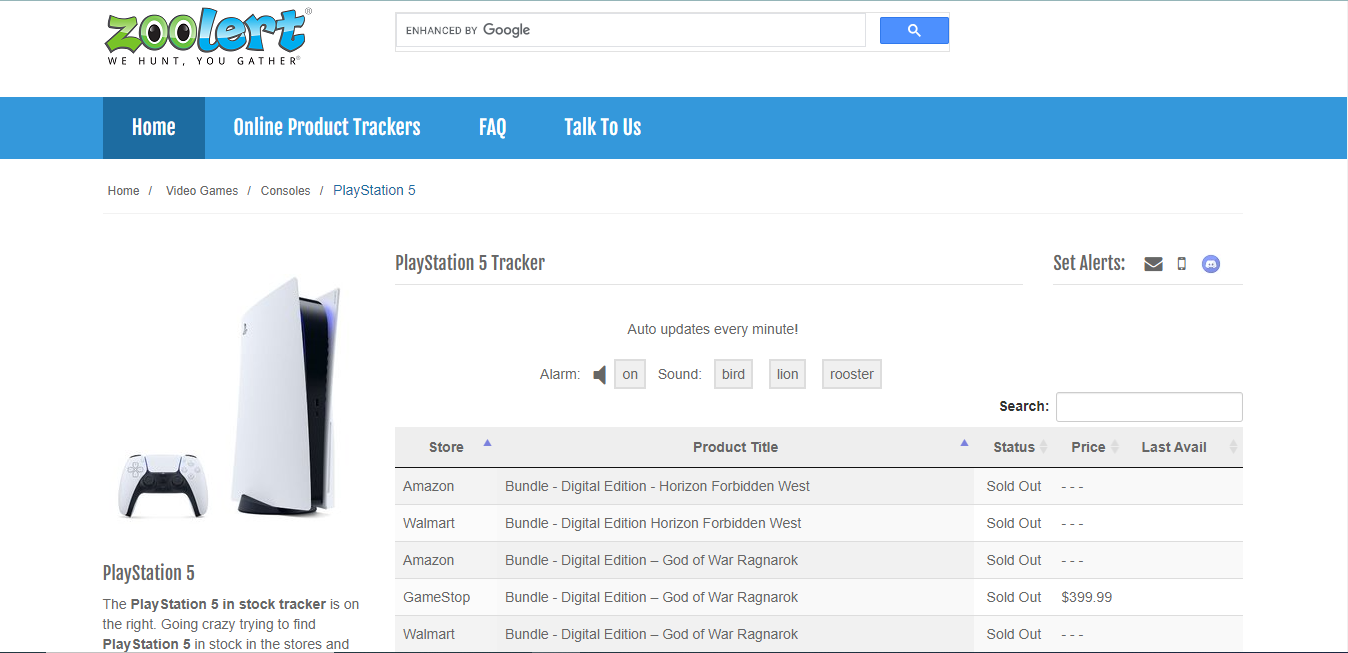Select the rooster alarm sound
The height and width of the screenshot is (653, 1348).
(852, 374)
